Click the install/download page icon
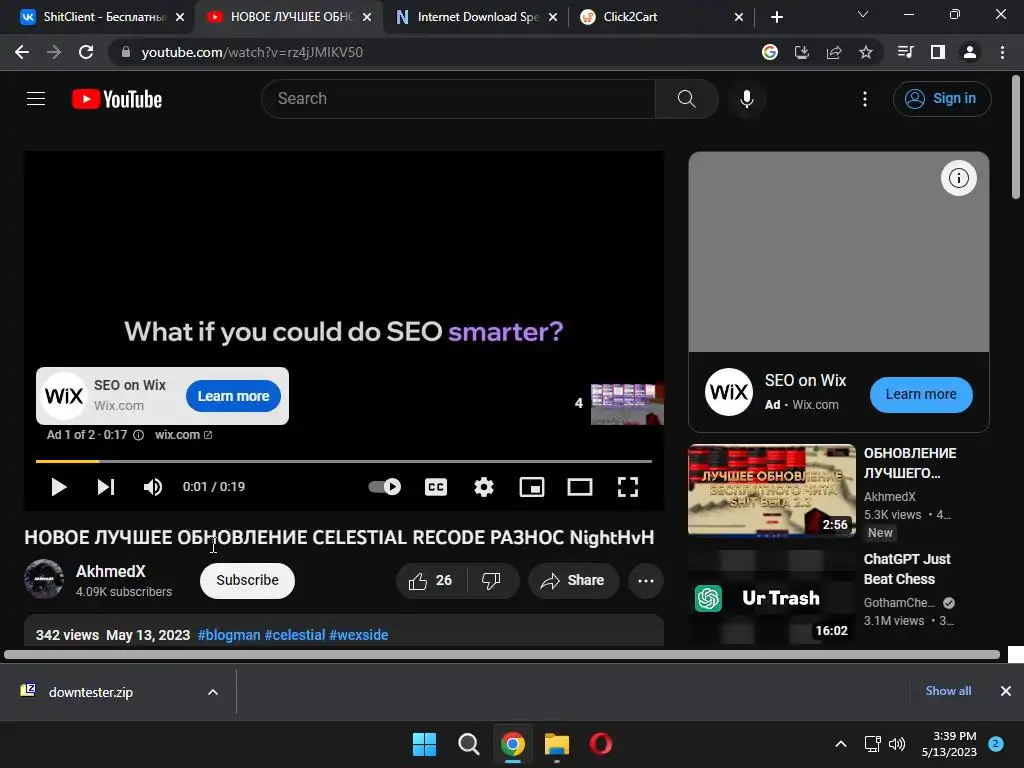 (x=801, y=52)
